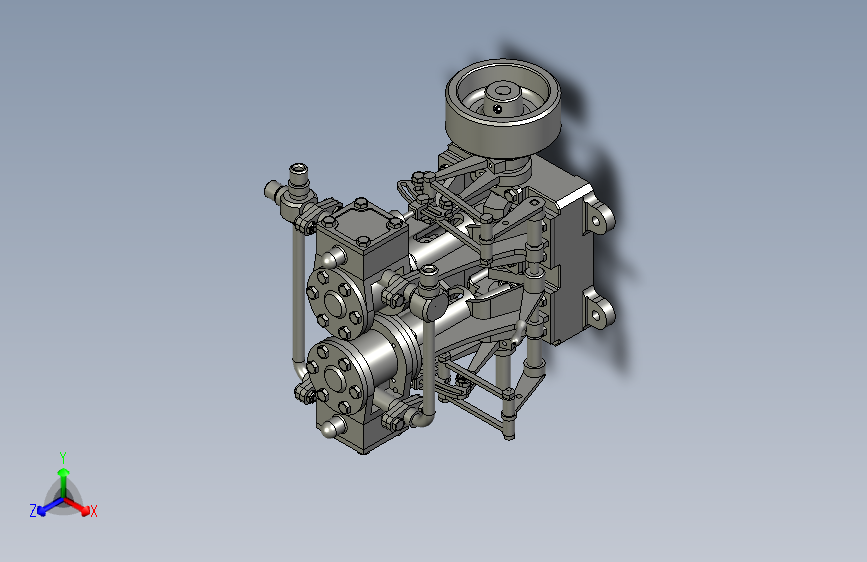
Task: Select the flywheel pulley on the engine model
Action: pyautogui.click(x=503, y=109)
